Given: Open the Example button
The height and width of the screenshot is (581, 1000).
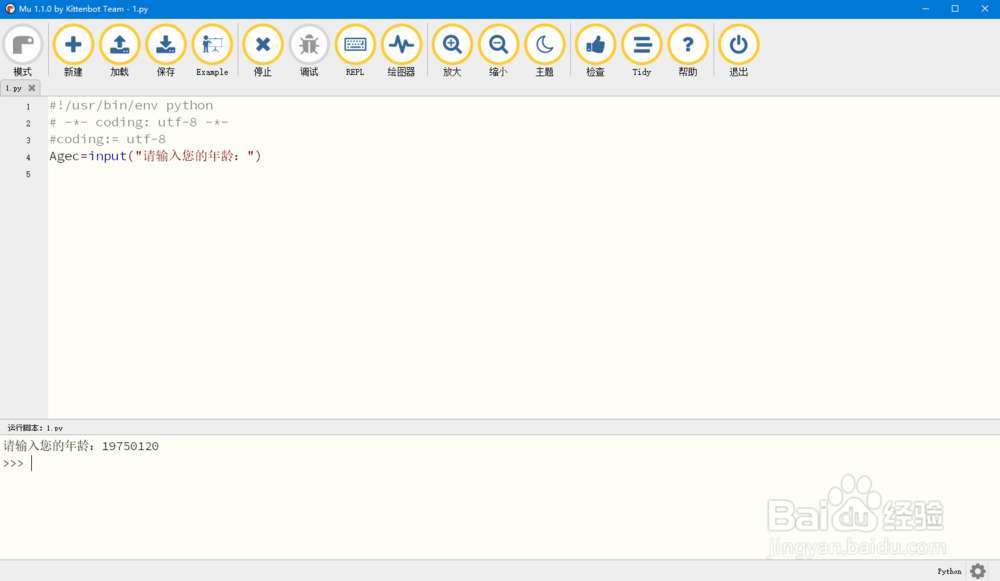Looking at the screenshot, I should pos(212,51).
